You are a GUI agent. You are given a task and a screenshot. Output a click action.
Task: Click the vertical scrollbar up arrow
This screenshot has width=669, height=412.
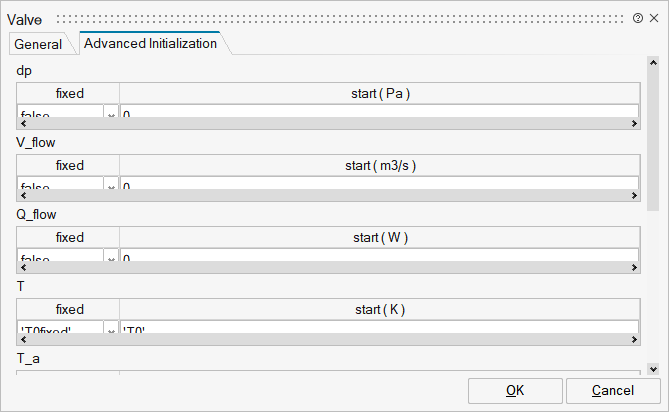653,62
